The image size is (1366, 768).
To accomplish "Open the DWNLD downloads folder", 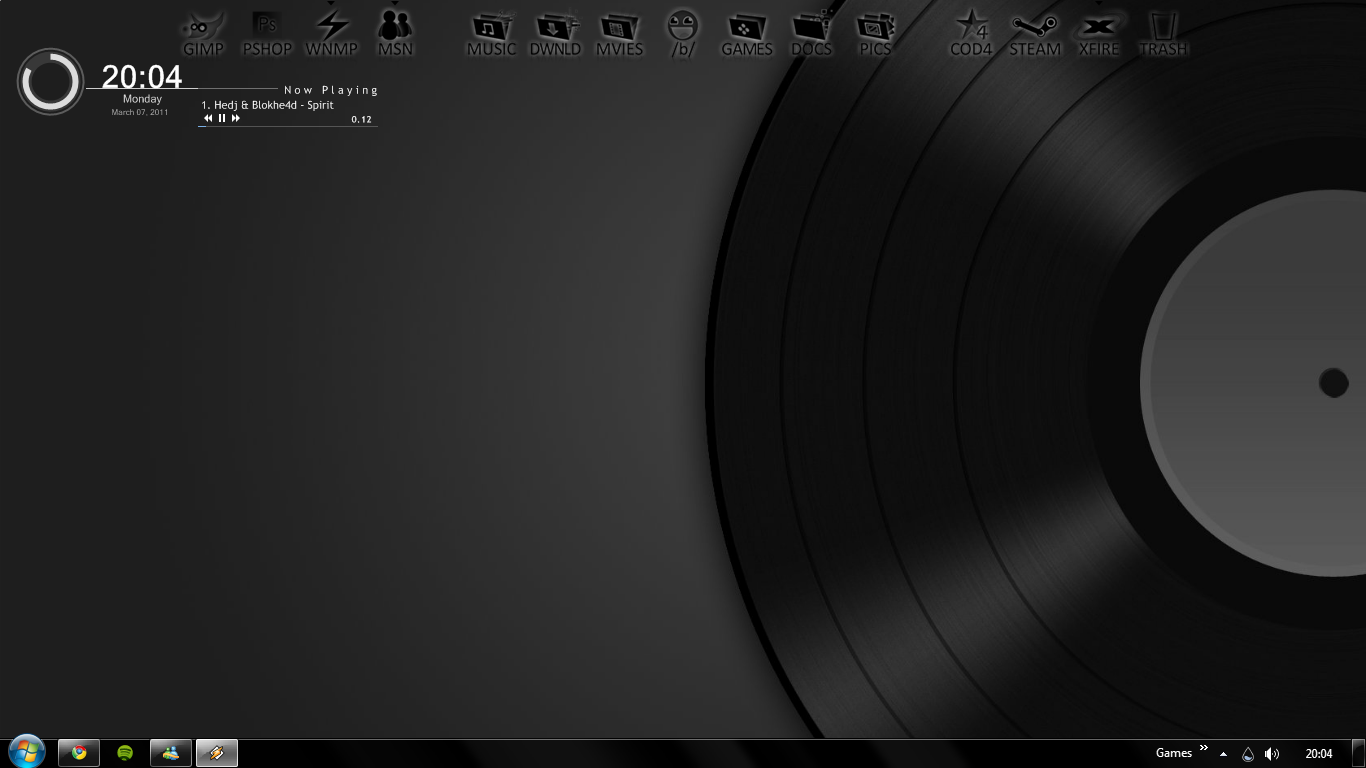I will (x=555, y=33).
